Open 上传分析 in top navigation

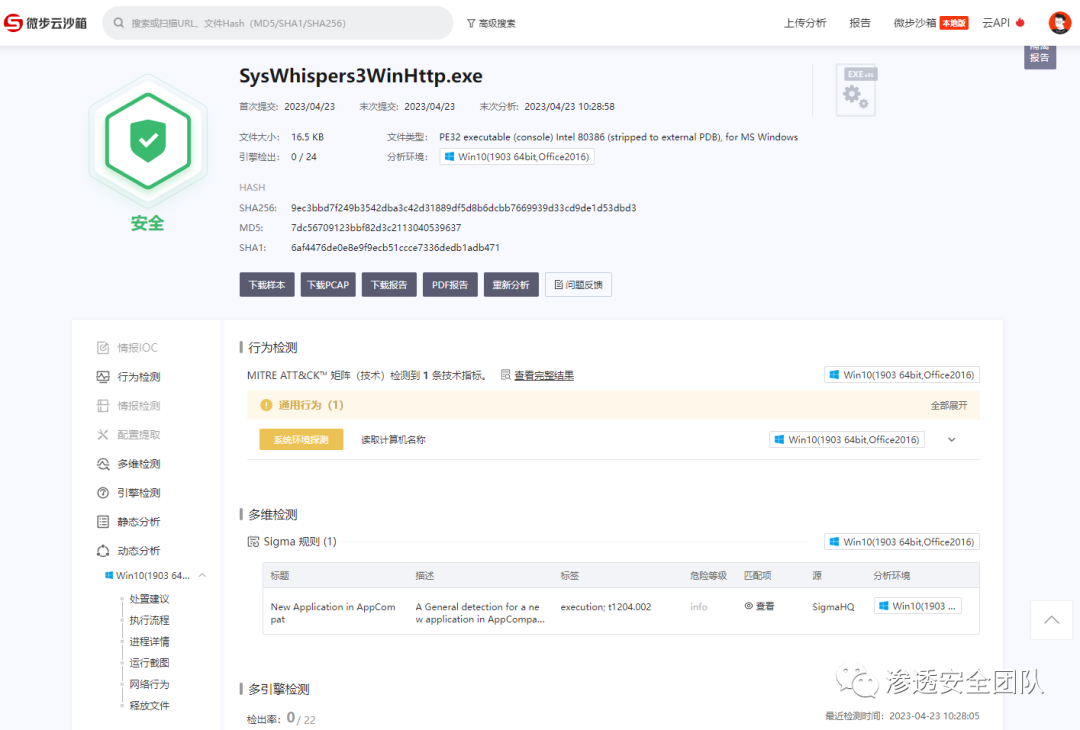tap(804, 23)
